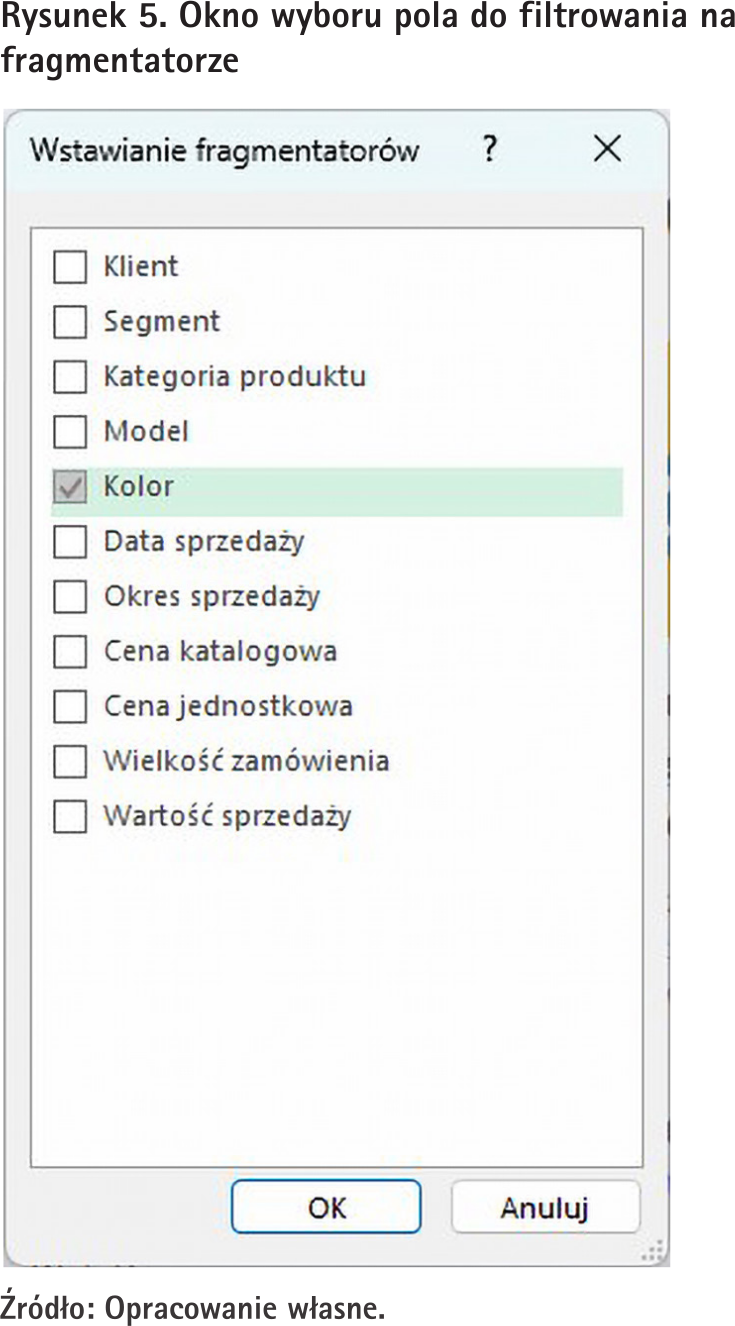
Task: Click the highlighted Kolor text label
Action: click(139, 487)
